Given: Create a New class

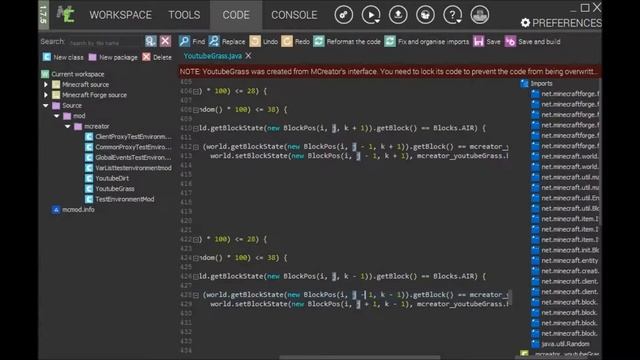Looking at the screenshot, I should click(63, 57).
